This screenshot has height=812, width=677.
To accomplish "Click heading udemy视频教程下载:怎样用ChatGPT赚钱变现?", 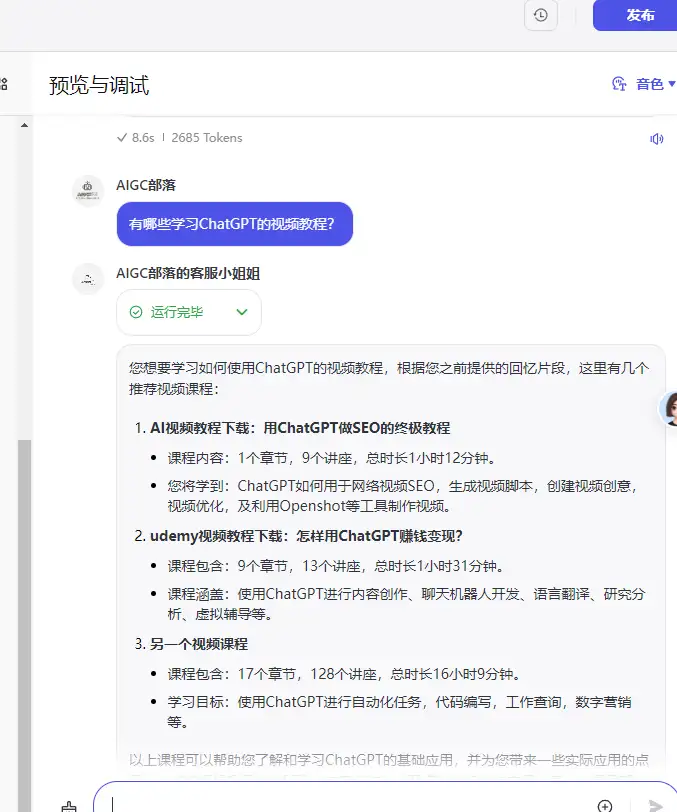I will (x=306, y=536).
